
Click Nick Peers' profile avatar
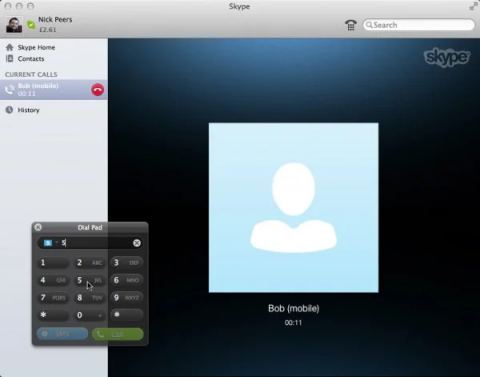[x=14, y=24]
